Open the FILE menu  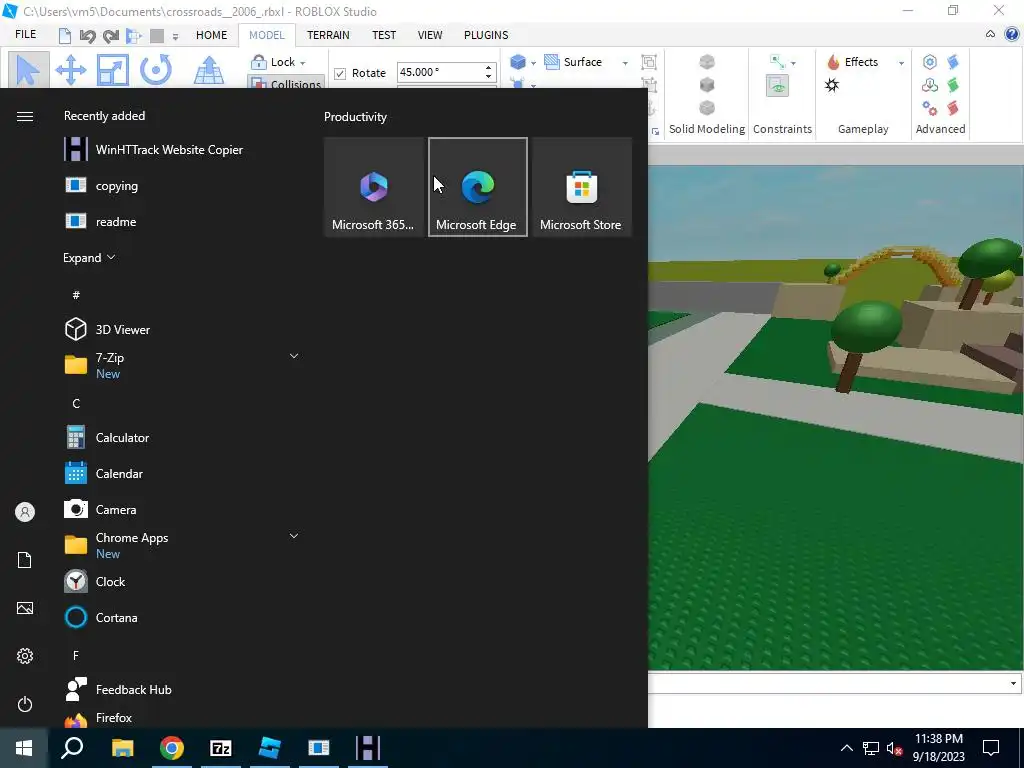click(26, 35)
